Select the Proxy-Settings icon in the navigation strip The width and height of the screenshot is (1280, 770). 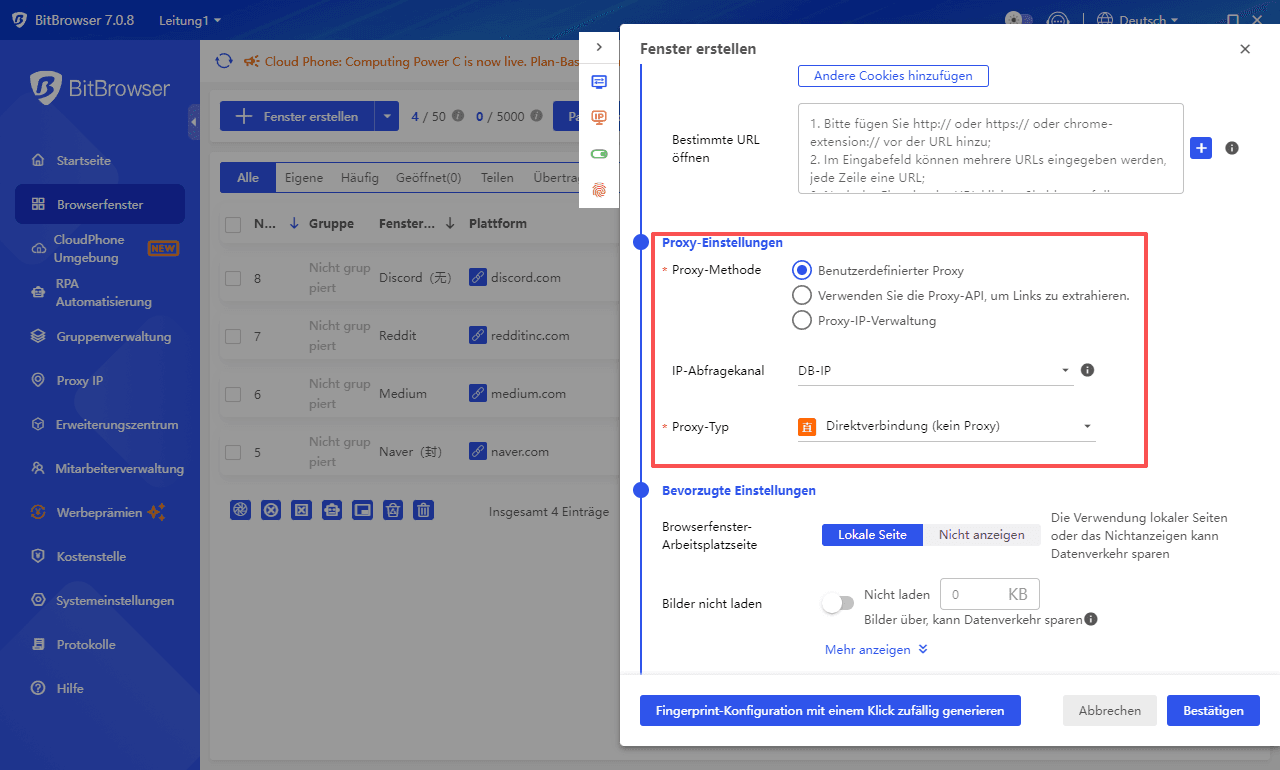pos(598,117)
